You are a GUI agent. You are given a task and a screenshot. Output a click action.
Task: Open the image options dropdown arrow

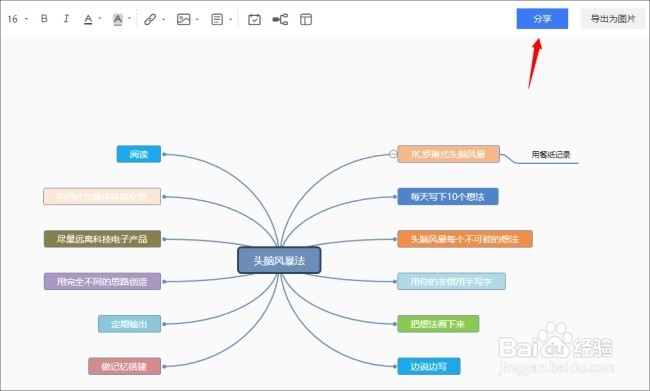click(x=197, y=19)
